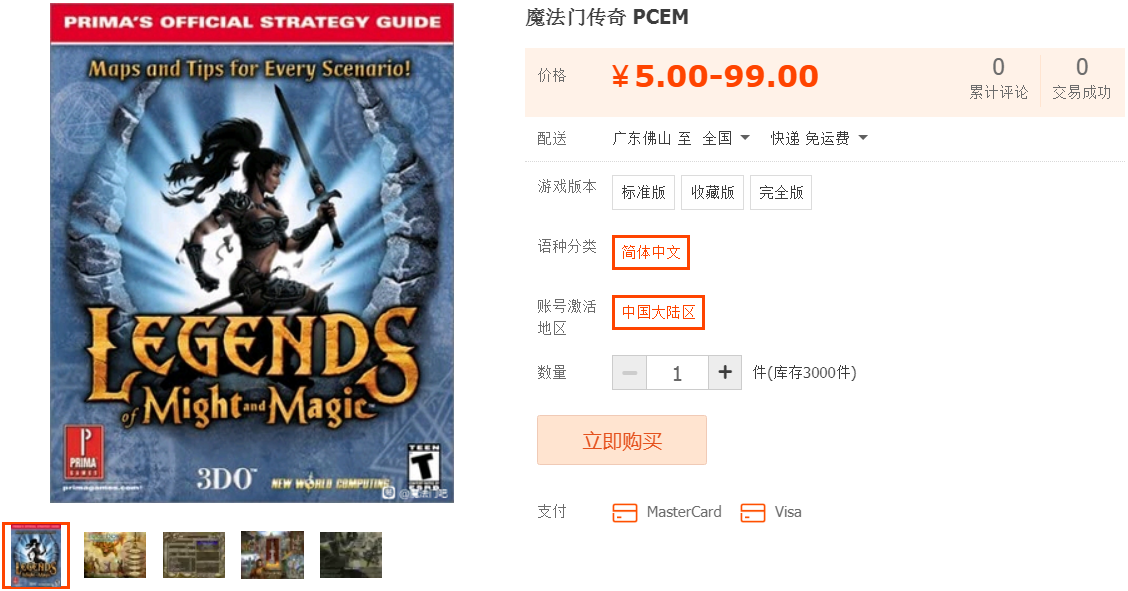Open the 快递 免运费 shipping dropdown
Image resolution: width=1128 pixels, height=591 pixels.
[819, 138]
